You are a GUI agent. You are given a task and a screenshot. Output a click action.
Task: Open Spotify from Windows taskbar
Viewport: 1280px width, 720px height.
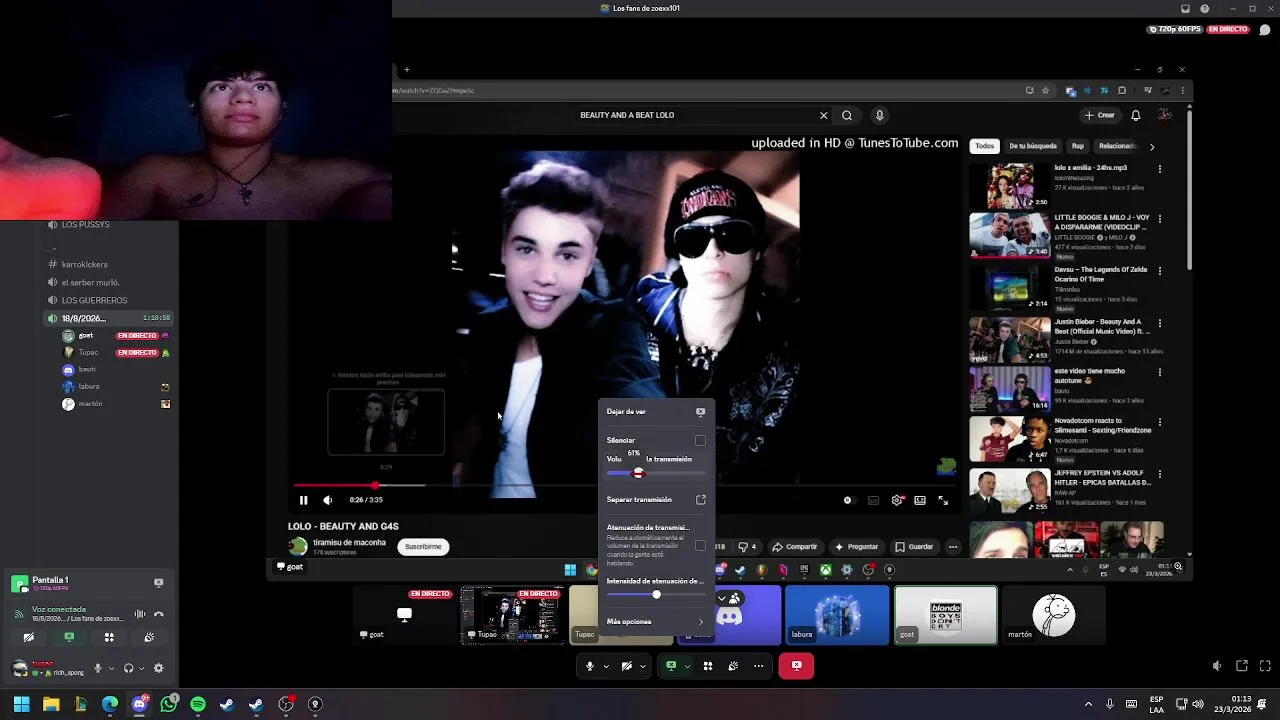(198, 705)
